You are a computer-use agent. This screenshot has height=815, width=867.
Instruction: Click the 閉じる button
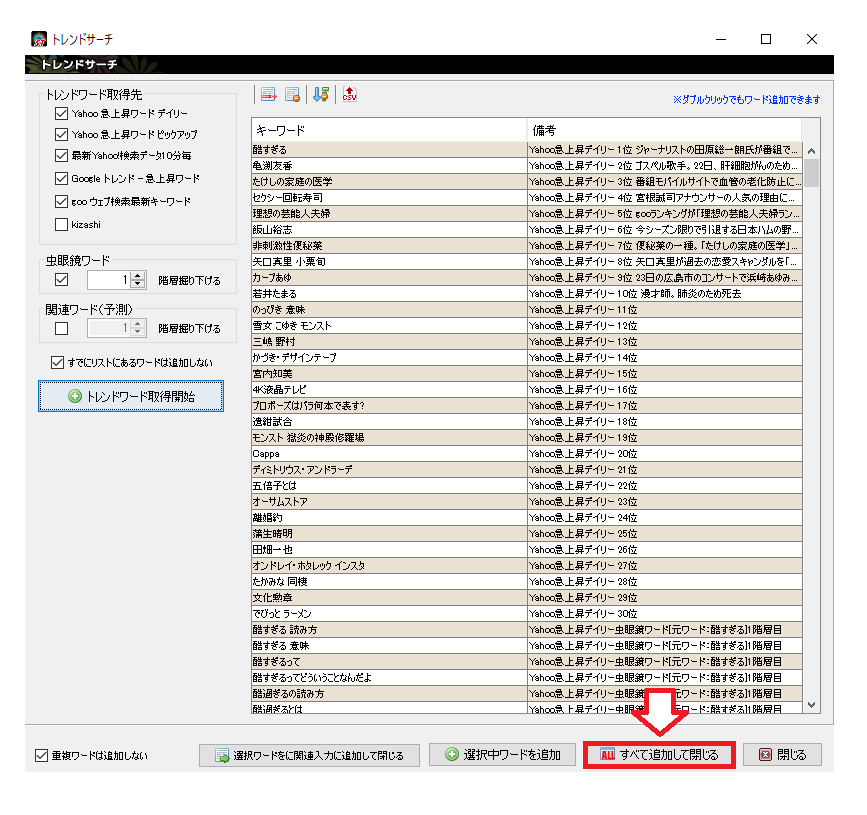tap(782, 755)
